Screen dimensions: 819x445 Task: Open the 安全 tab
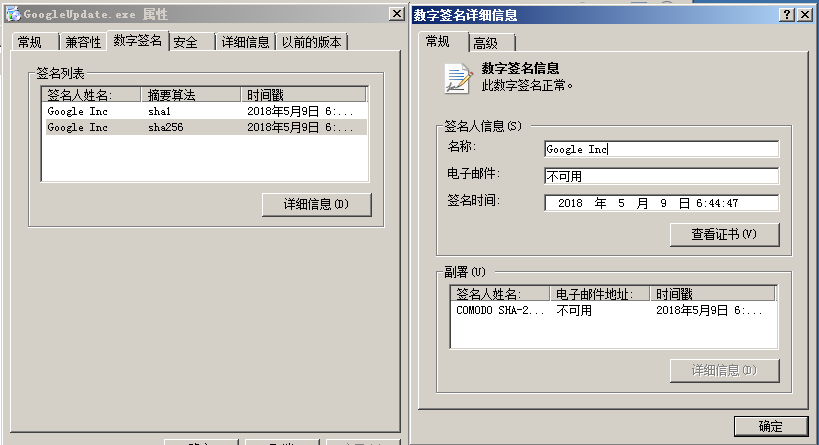point(192,42)
